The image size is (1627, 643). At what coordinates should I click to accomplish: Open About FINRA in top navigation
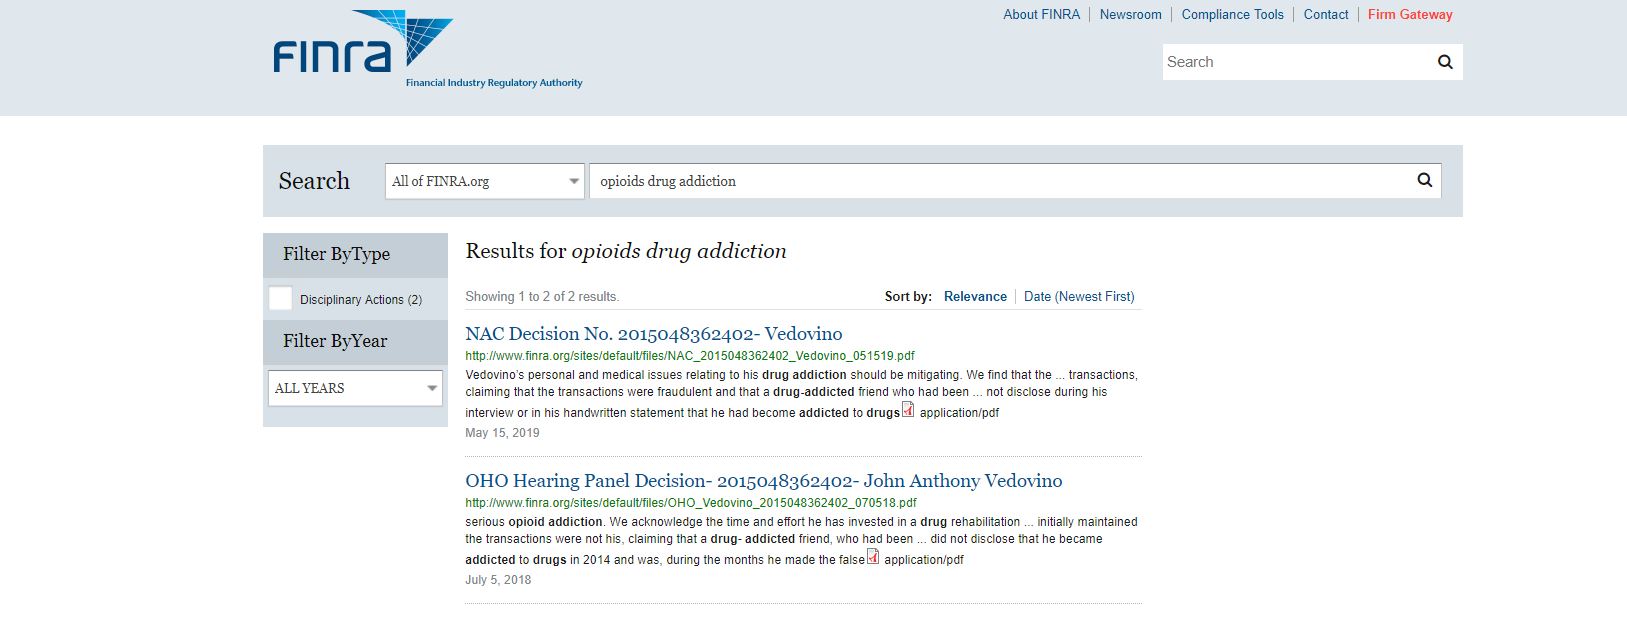(x=1041, y=14)
